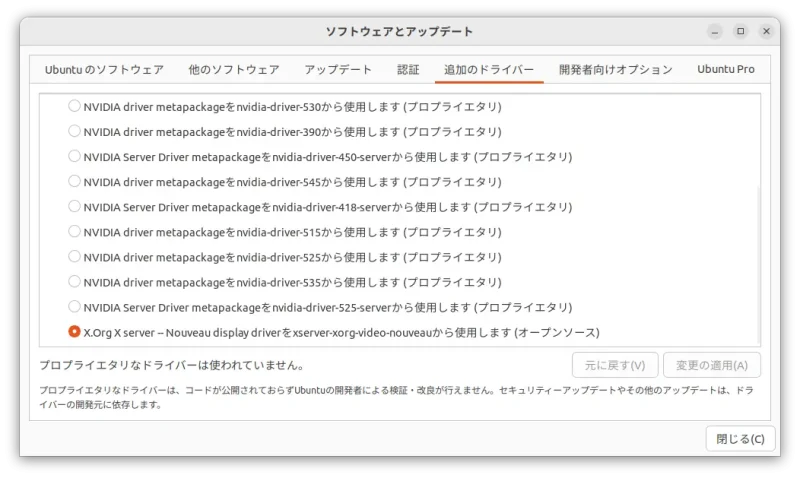The image size is (800, 478).
Task: Open the 認証 tab
Action: (x=408, y=69)
